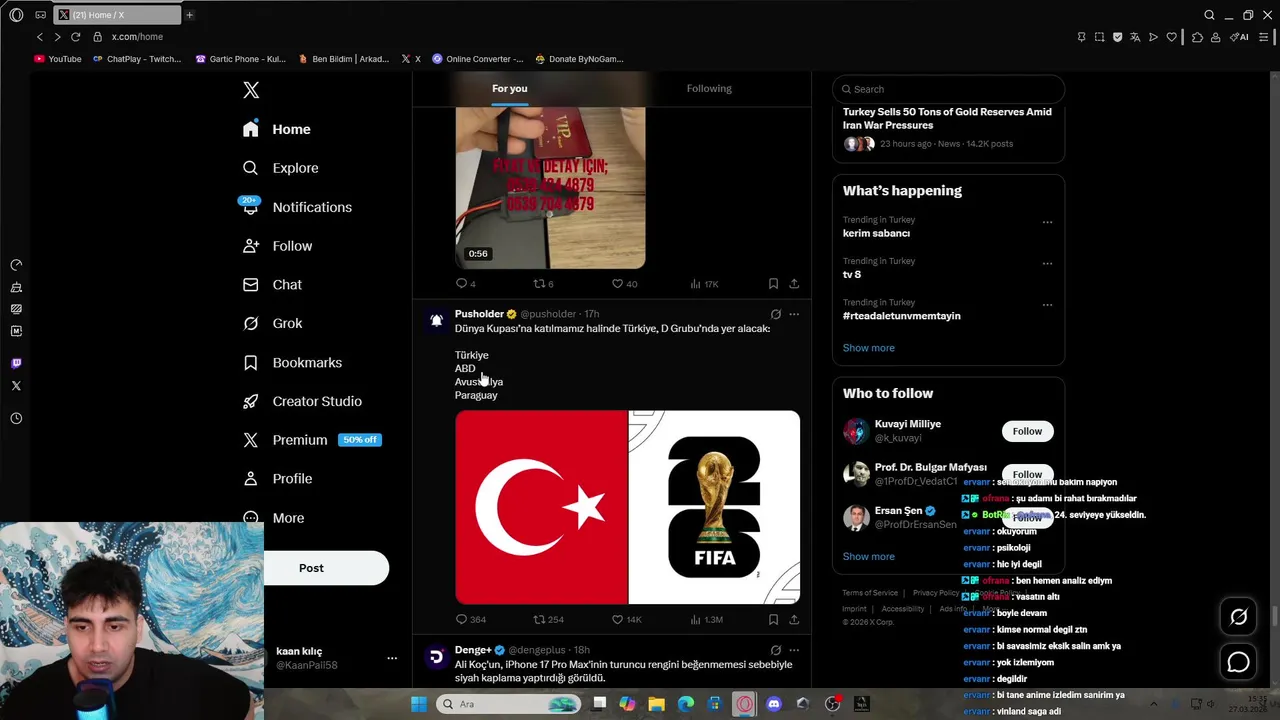
Task: Select the For you tab
Action: click(509, 89)
